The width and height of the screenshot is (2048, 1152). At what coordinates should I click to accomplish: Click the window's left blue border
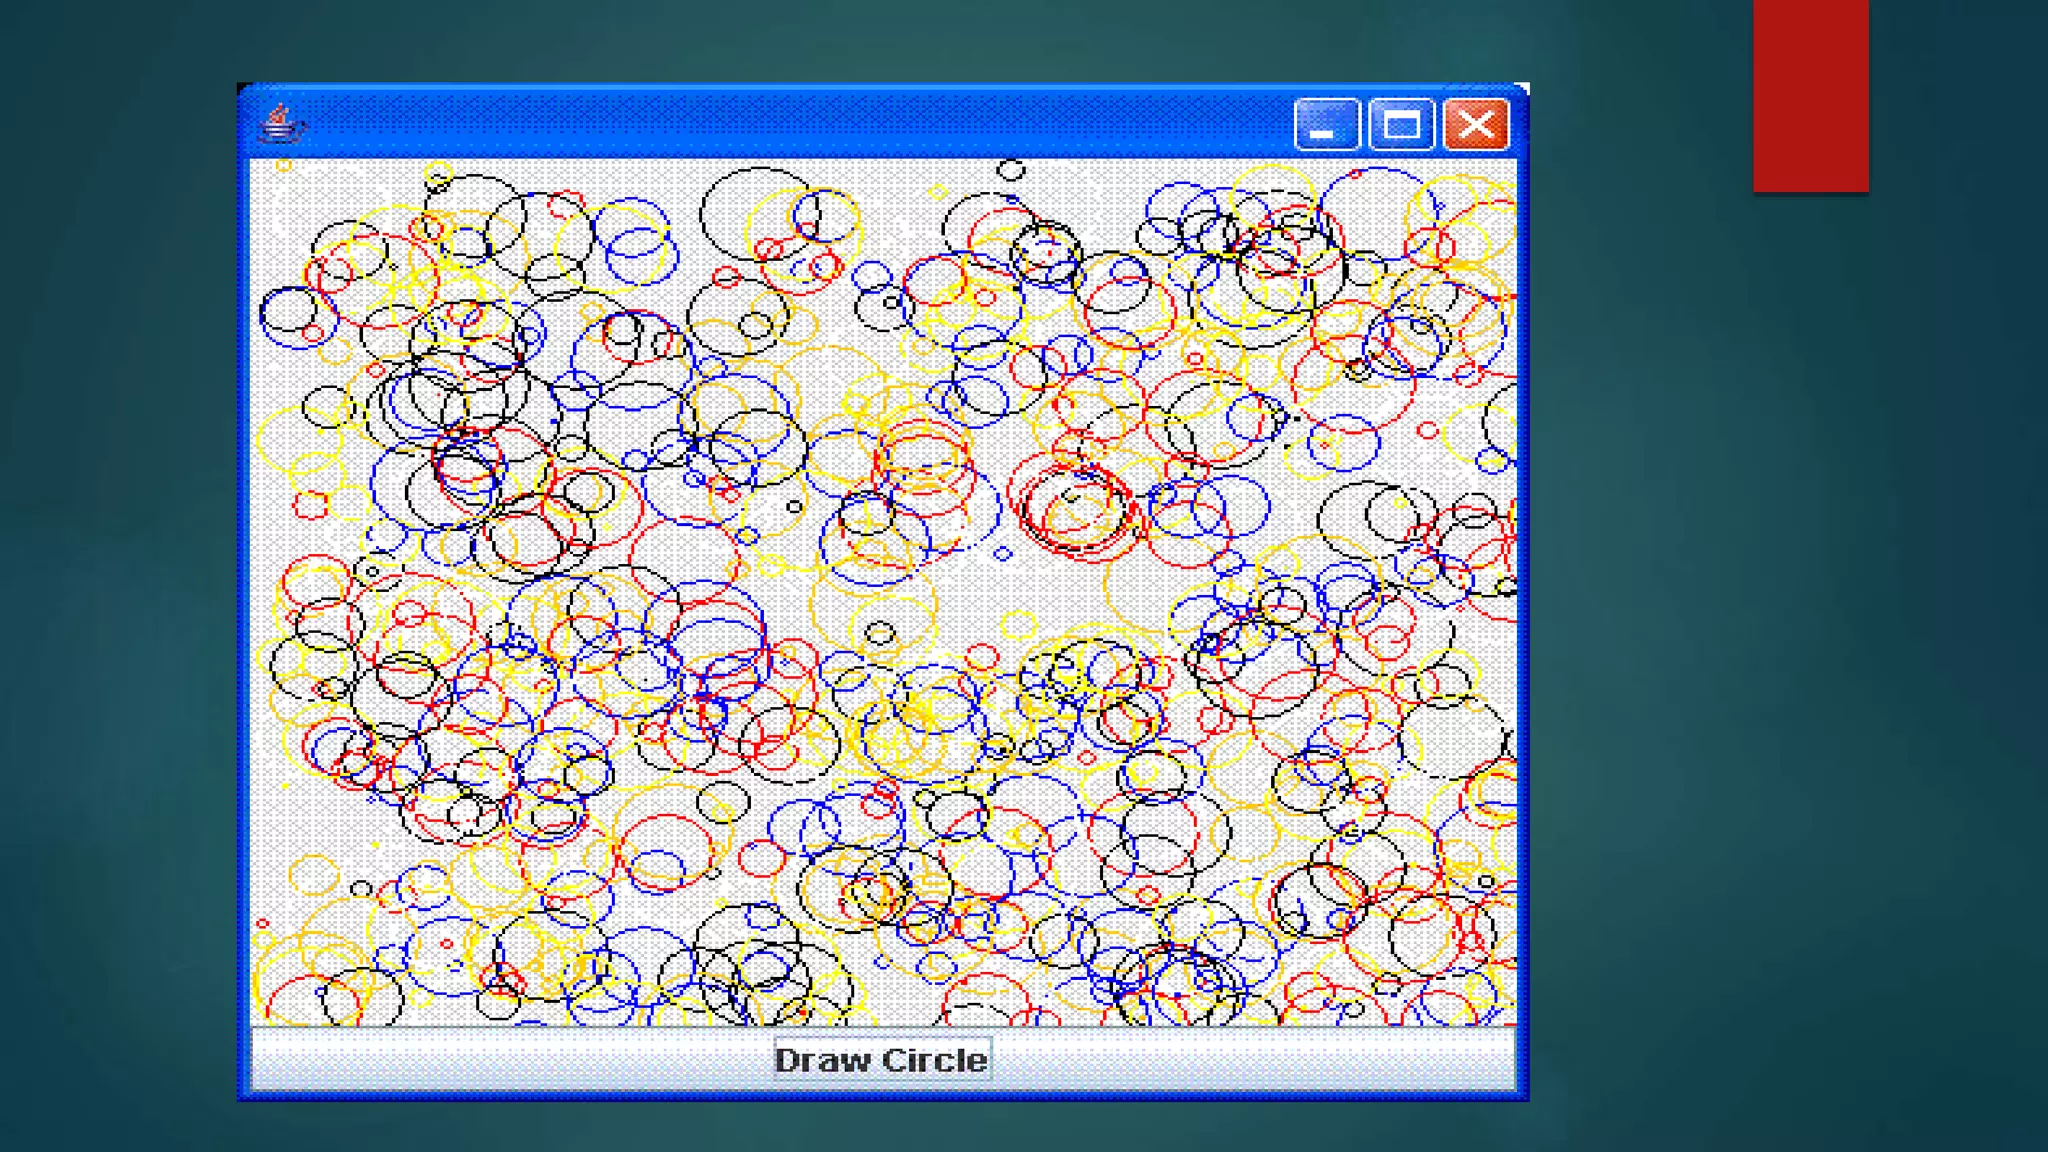tap(243, 600)
